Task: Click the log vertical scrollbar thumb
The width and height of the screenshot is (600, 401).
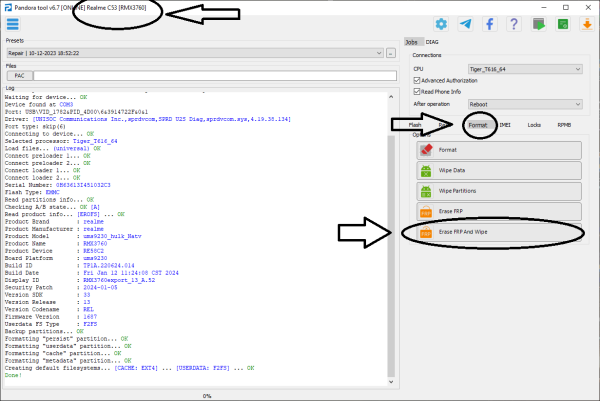Action: pos(391,256)
